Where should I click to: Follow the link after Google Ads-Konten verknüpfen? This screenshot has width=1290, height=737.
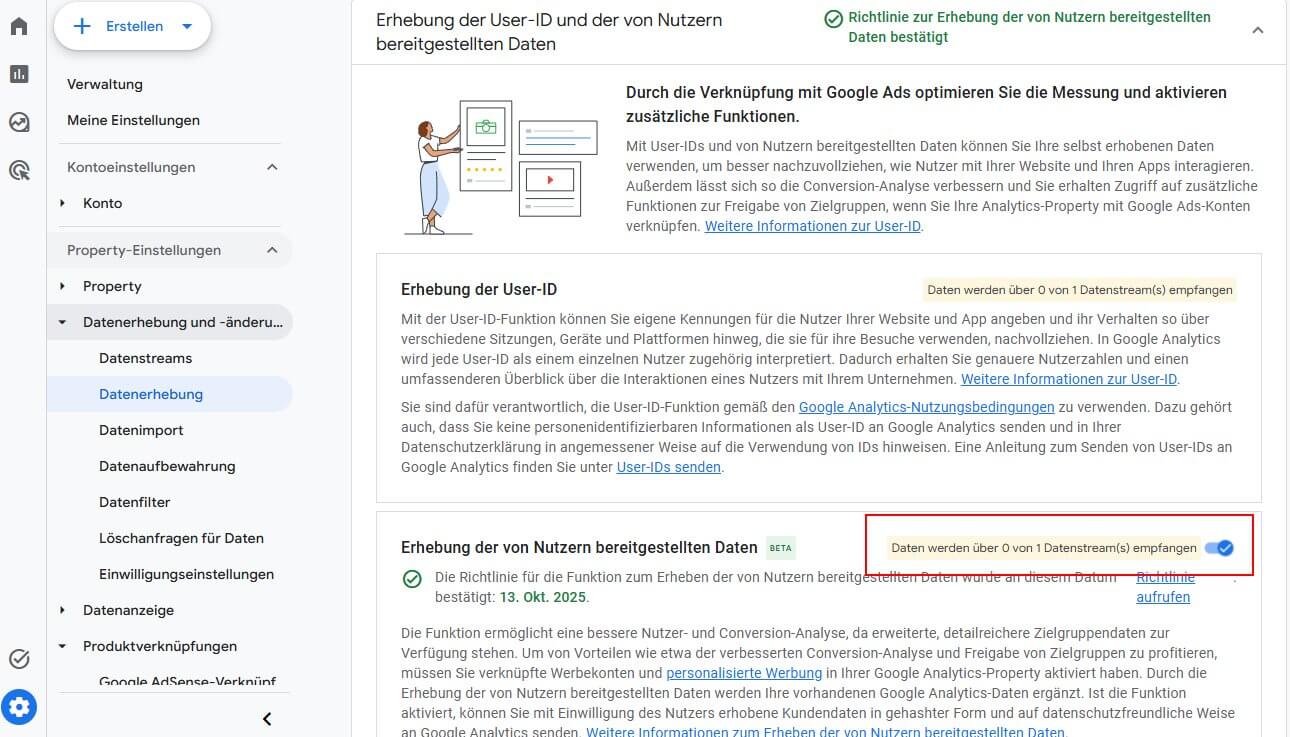(812, 226)
